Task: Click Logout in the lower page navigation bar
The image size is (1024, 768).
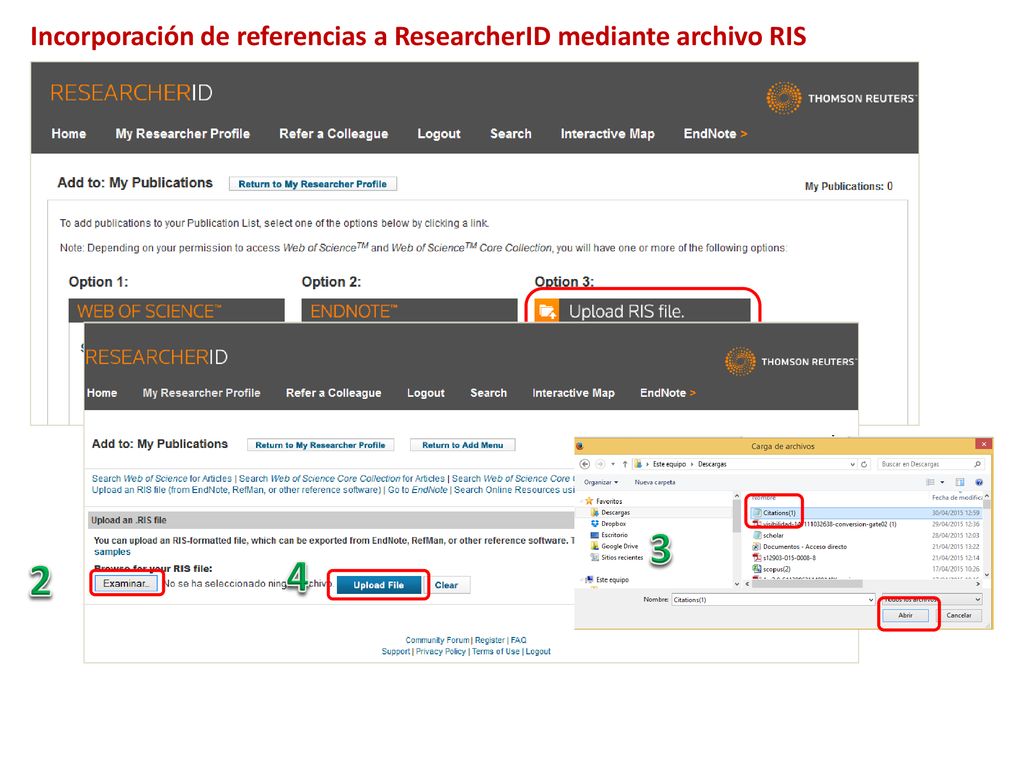Action: pos(426,392)
